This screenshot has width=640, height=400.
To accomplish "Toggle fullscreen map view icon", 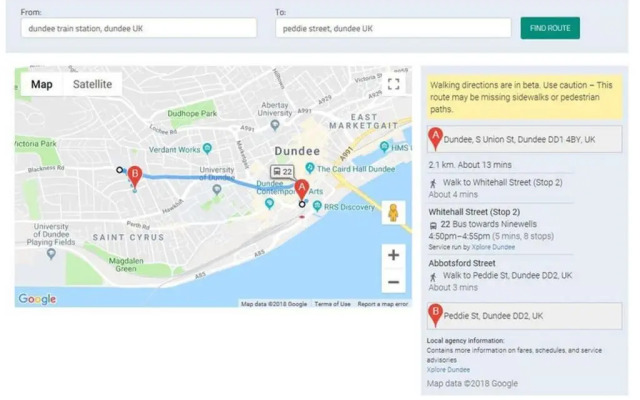I will [x=393, y=84].
